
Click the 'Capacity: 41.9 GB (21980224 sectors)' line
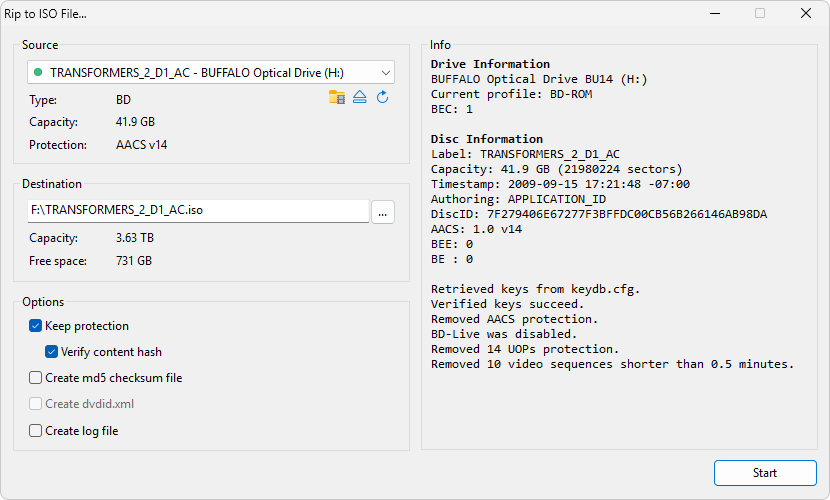557,169
